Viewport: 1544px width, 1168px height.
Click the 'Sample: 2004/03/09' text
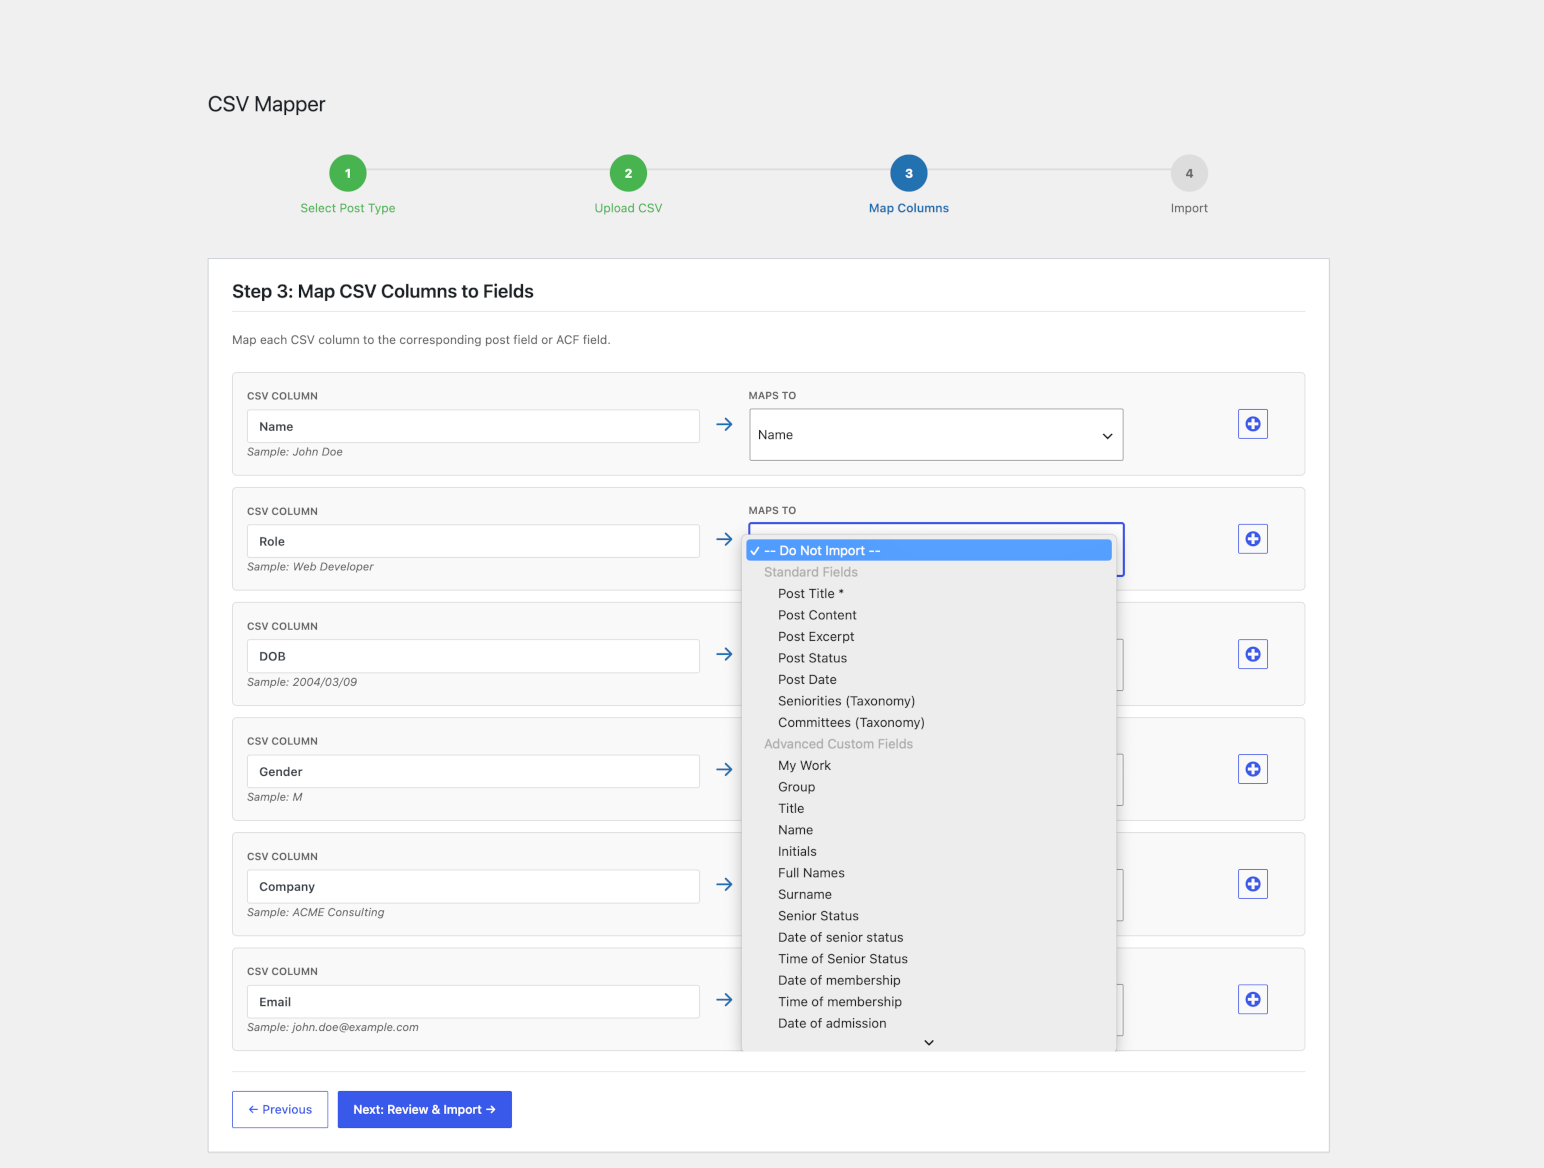click(302, 682)
